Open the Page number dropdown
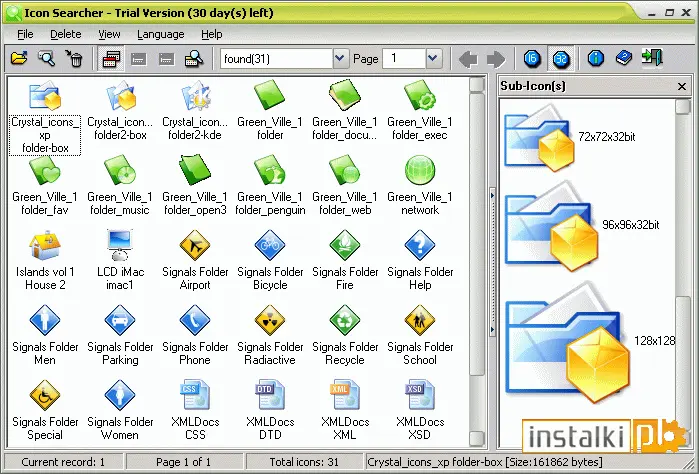 click(x=433, y=58)
